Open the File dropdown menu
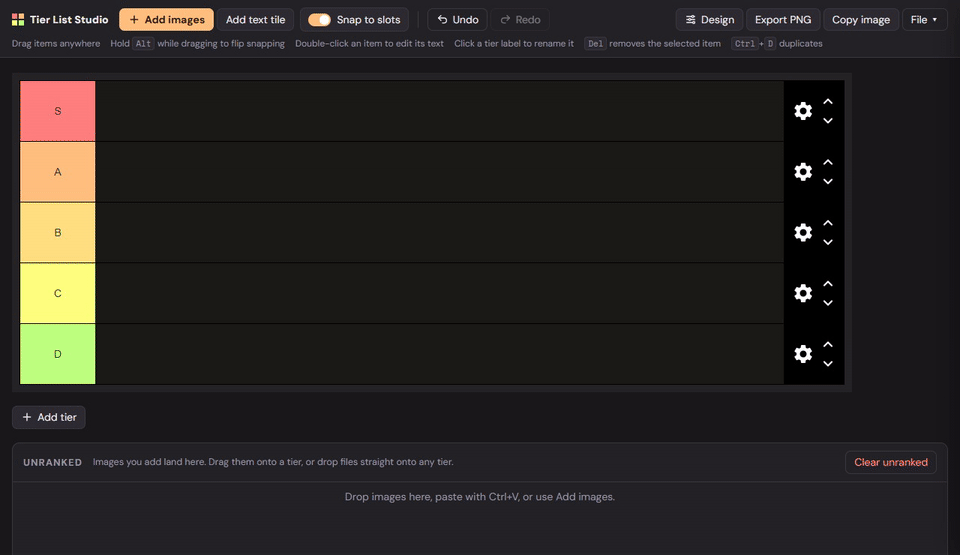Image resolution: width=960 pixels, height=555 pixels. pos(924,20)
